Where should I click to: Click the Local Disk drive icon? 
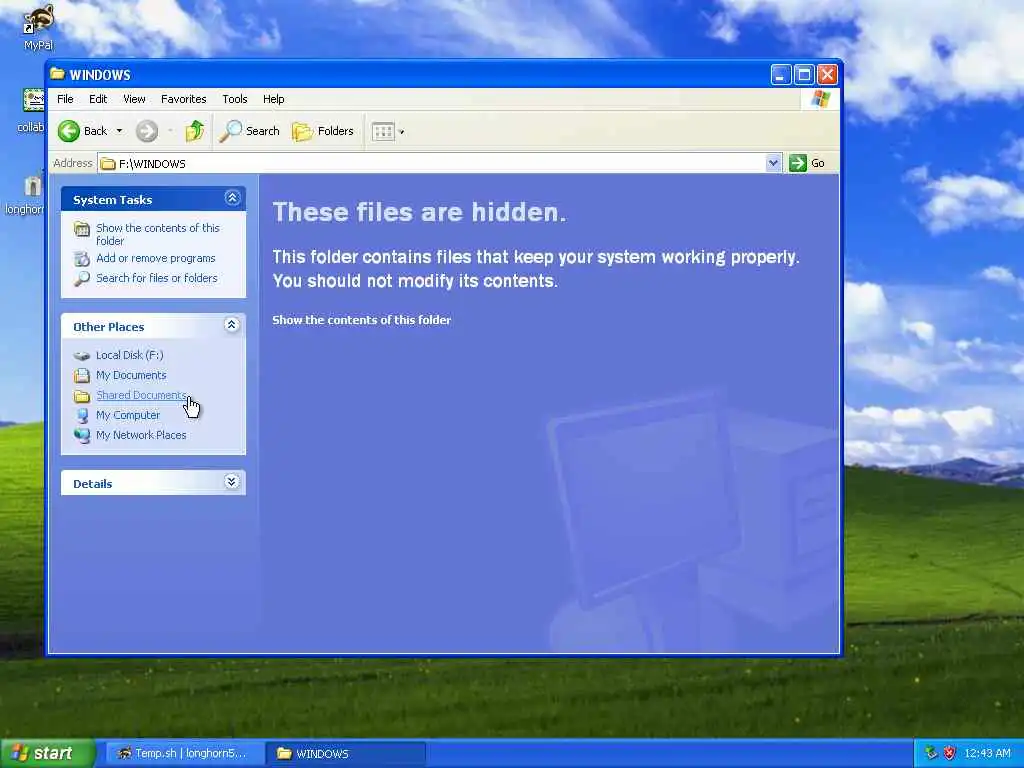point(82,356)
